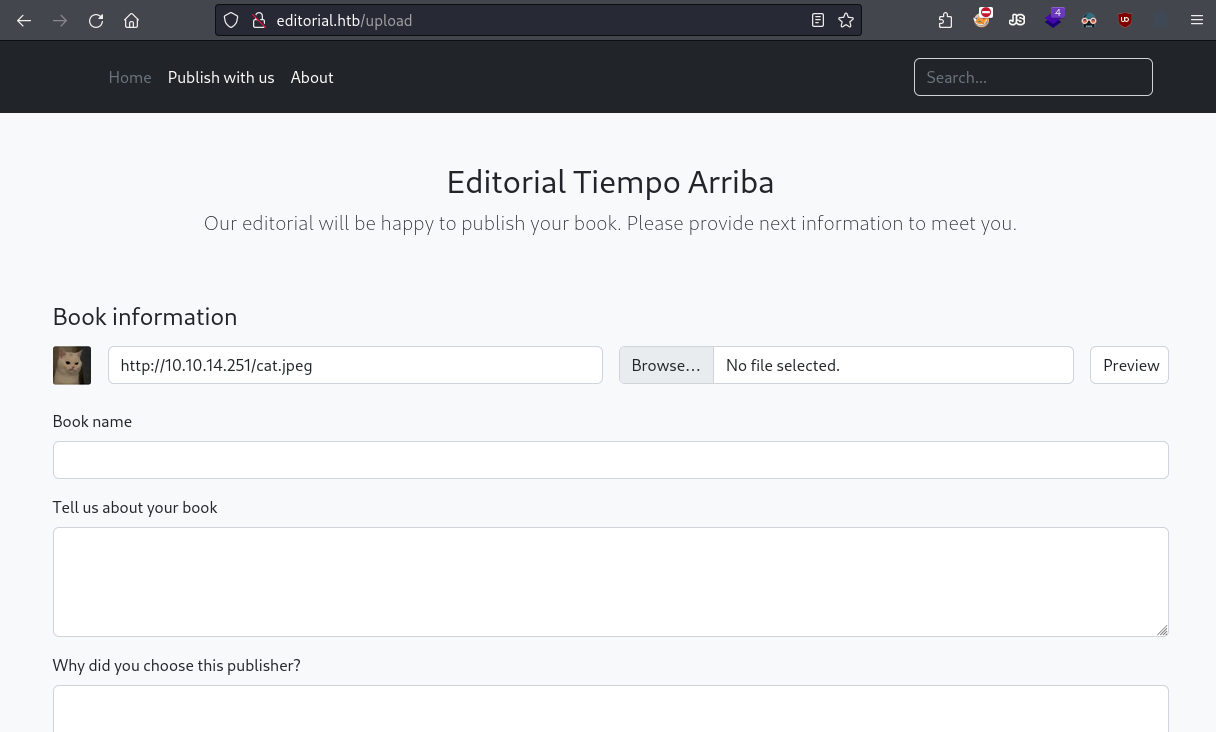Open the Extensions puzzle-piece menu
The height and width of the screenshot is (732, 1216).
coord(945,20)
